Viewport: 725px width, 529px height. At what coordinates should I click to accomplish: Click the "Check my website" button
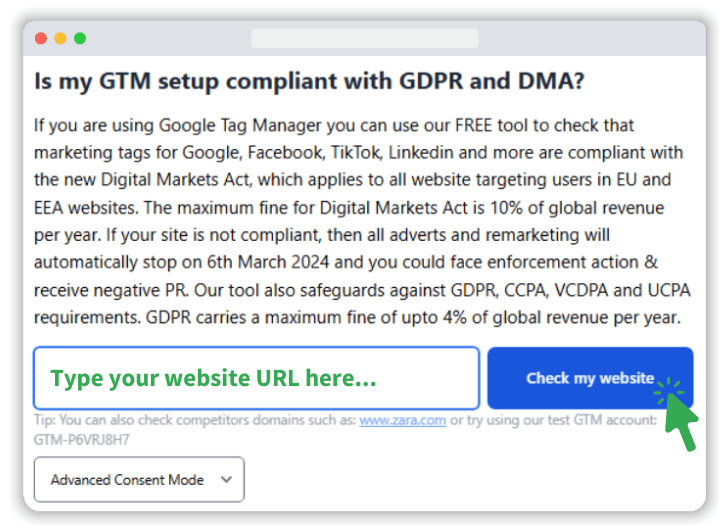click(589, 378)
